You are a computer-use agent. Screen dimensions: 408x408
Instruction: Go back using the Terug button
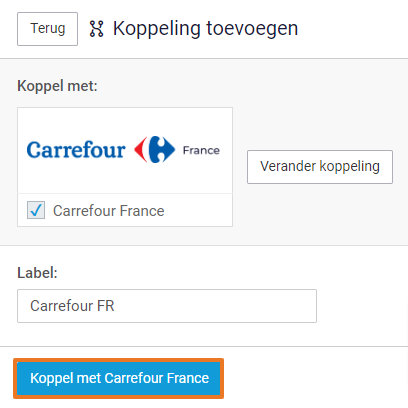(x=47, y=29)
